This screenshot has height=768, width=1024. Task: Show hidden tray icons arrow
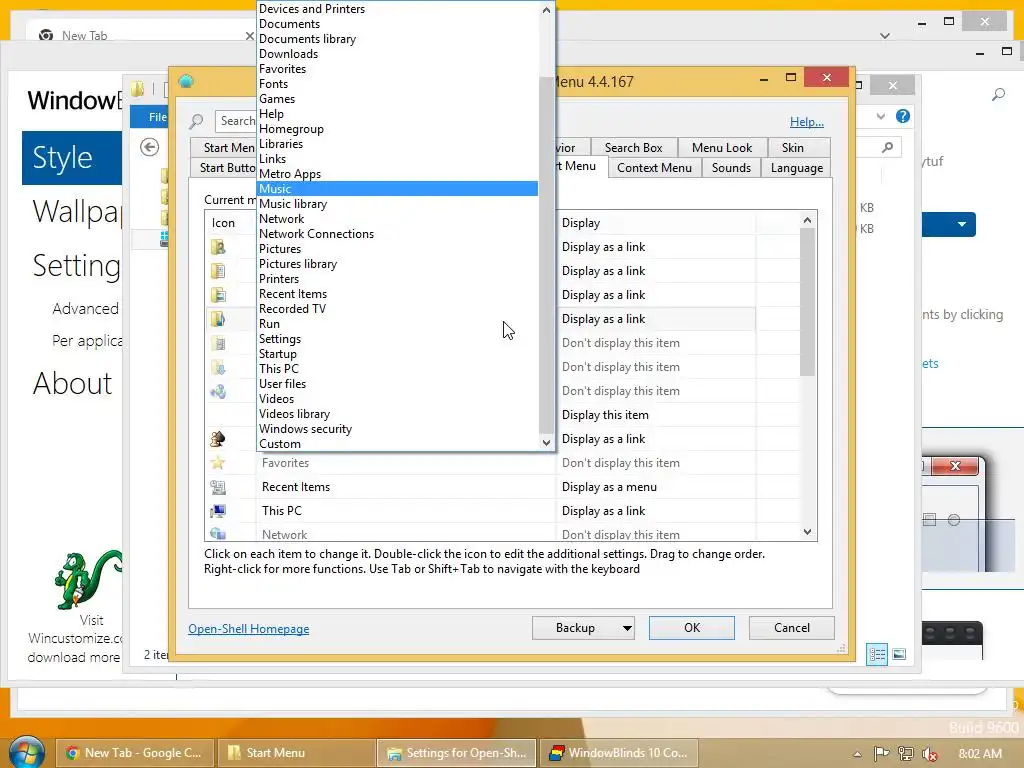857,754
